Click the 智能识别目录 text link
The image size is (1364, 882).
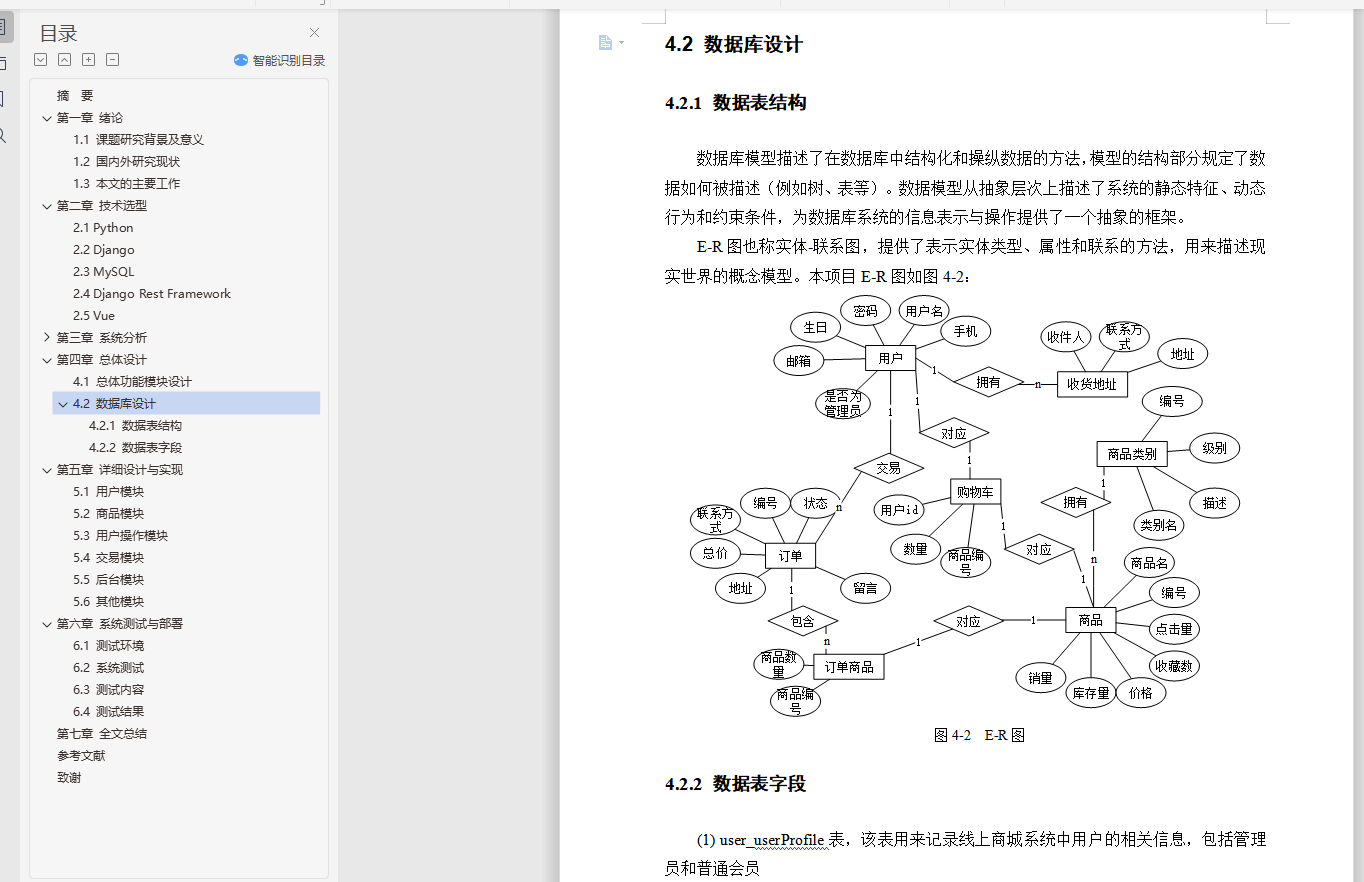[x=289, y=60]
